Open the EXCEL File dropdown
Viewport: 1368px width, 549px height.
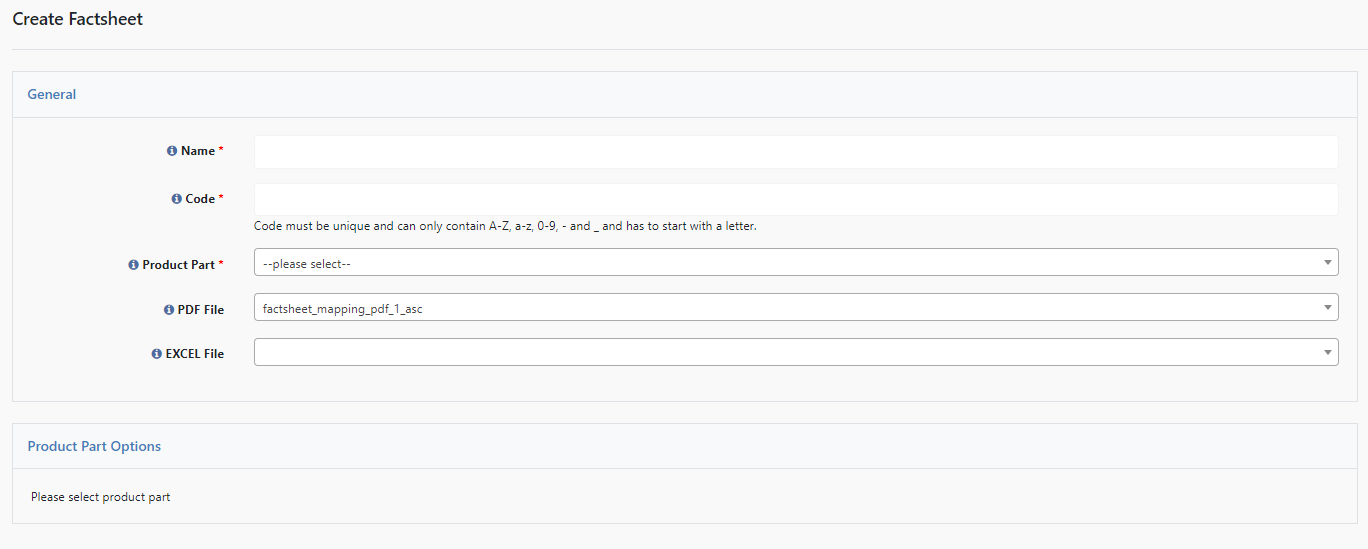(x=796, y=352)
